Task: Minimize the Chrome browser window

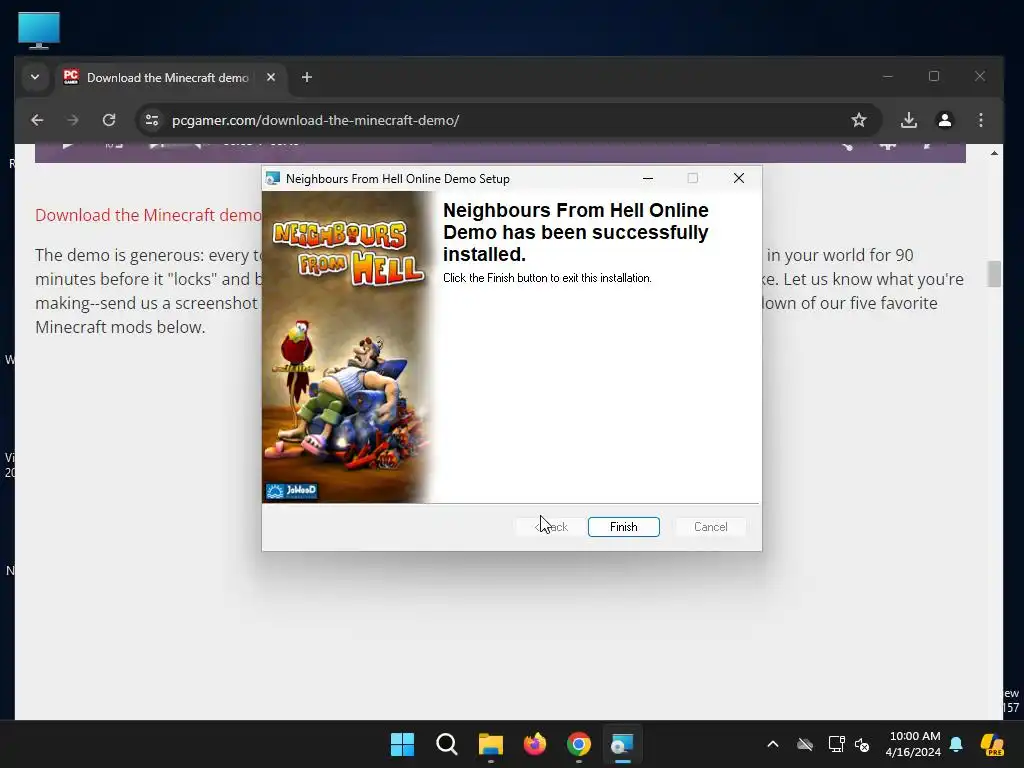Action: [888, 76]
